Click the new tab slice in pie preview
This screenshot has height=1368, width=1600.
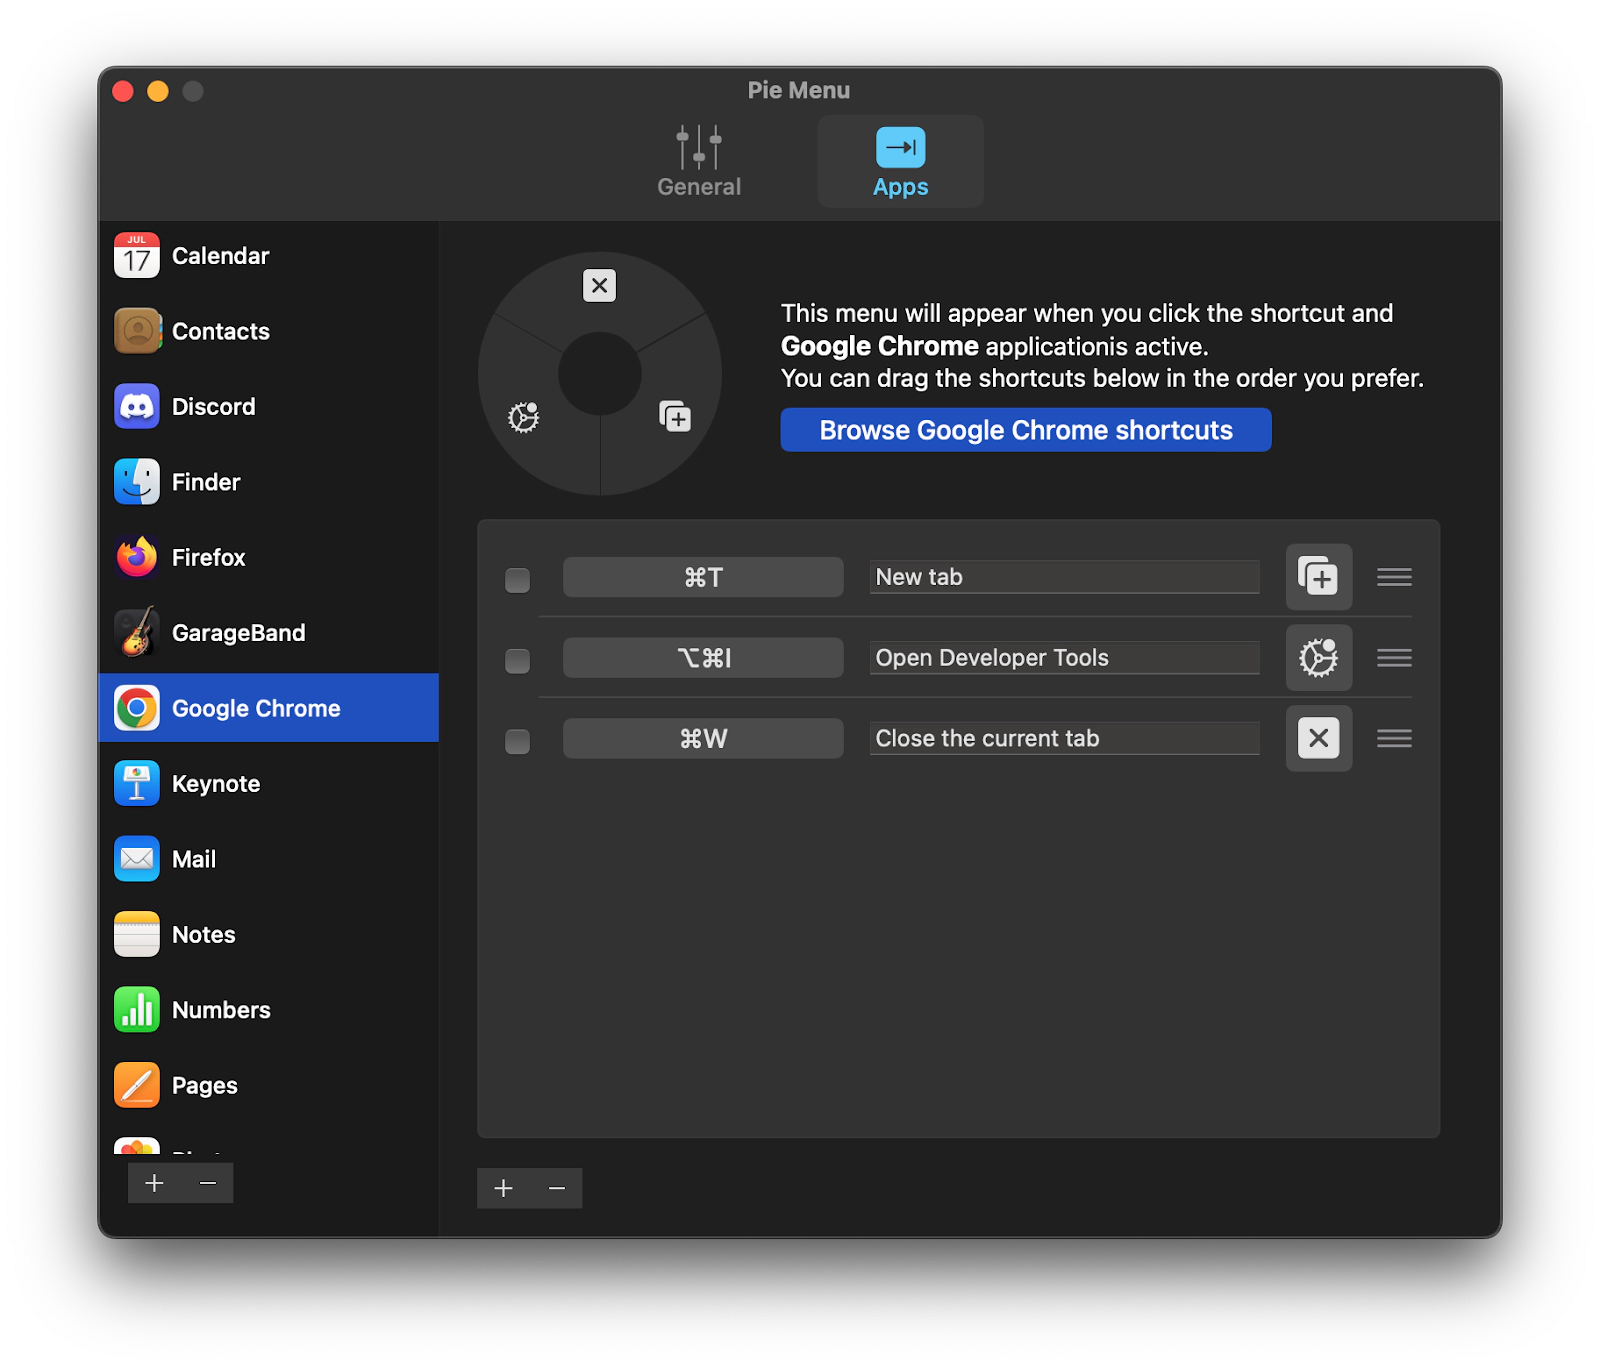(676, 416)
